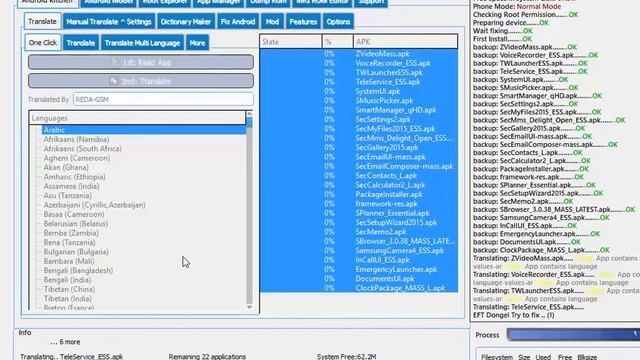Image resolution: width=640 pixels, height=360 pixels.
Task: Click the APK column header
Action: coord(406,42)
